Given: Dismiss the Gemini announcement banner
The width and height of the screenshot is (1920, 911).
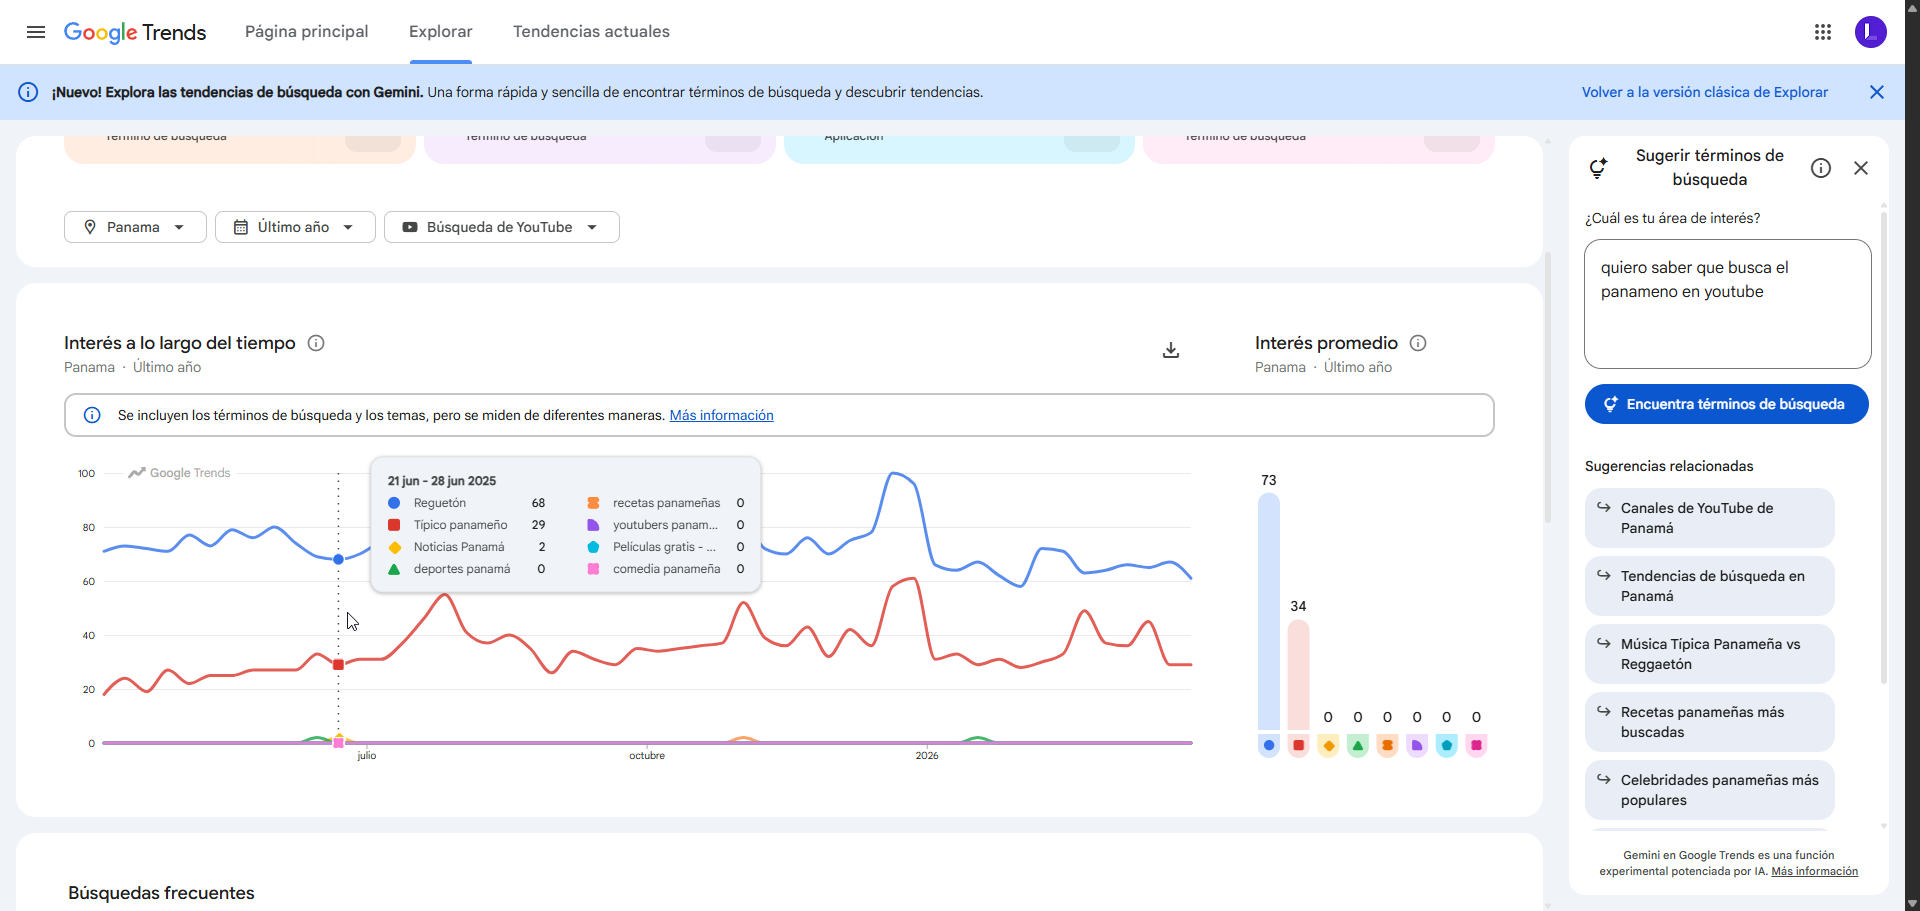Looking at the screenshot, I should pos(1877,92).
